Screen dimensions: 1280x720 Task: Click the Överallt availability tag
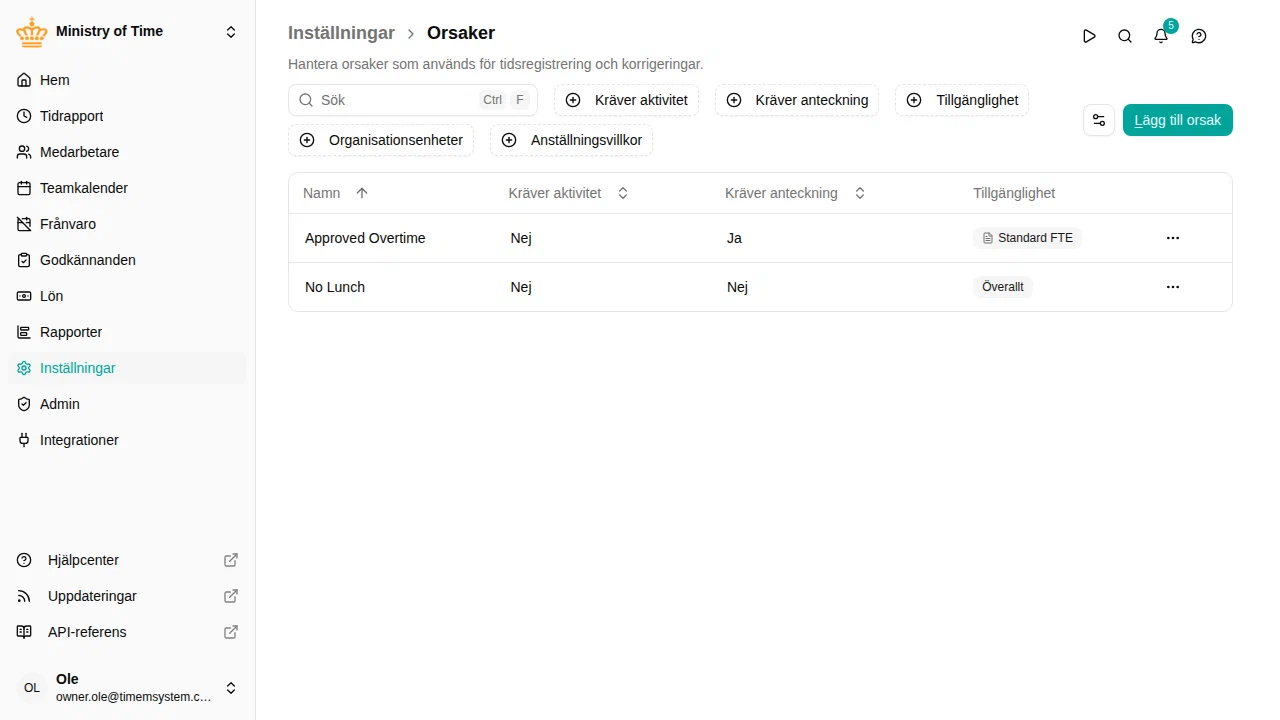(1003, 287)
